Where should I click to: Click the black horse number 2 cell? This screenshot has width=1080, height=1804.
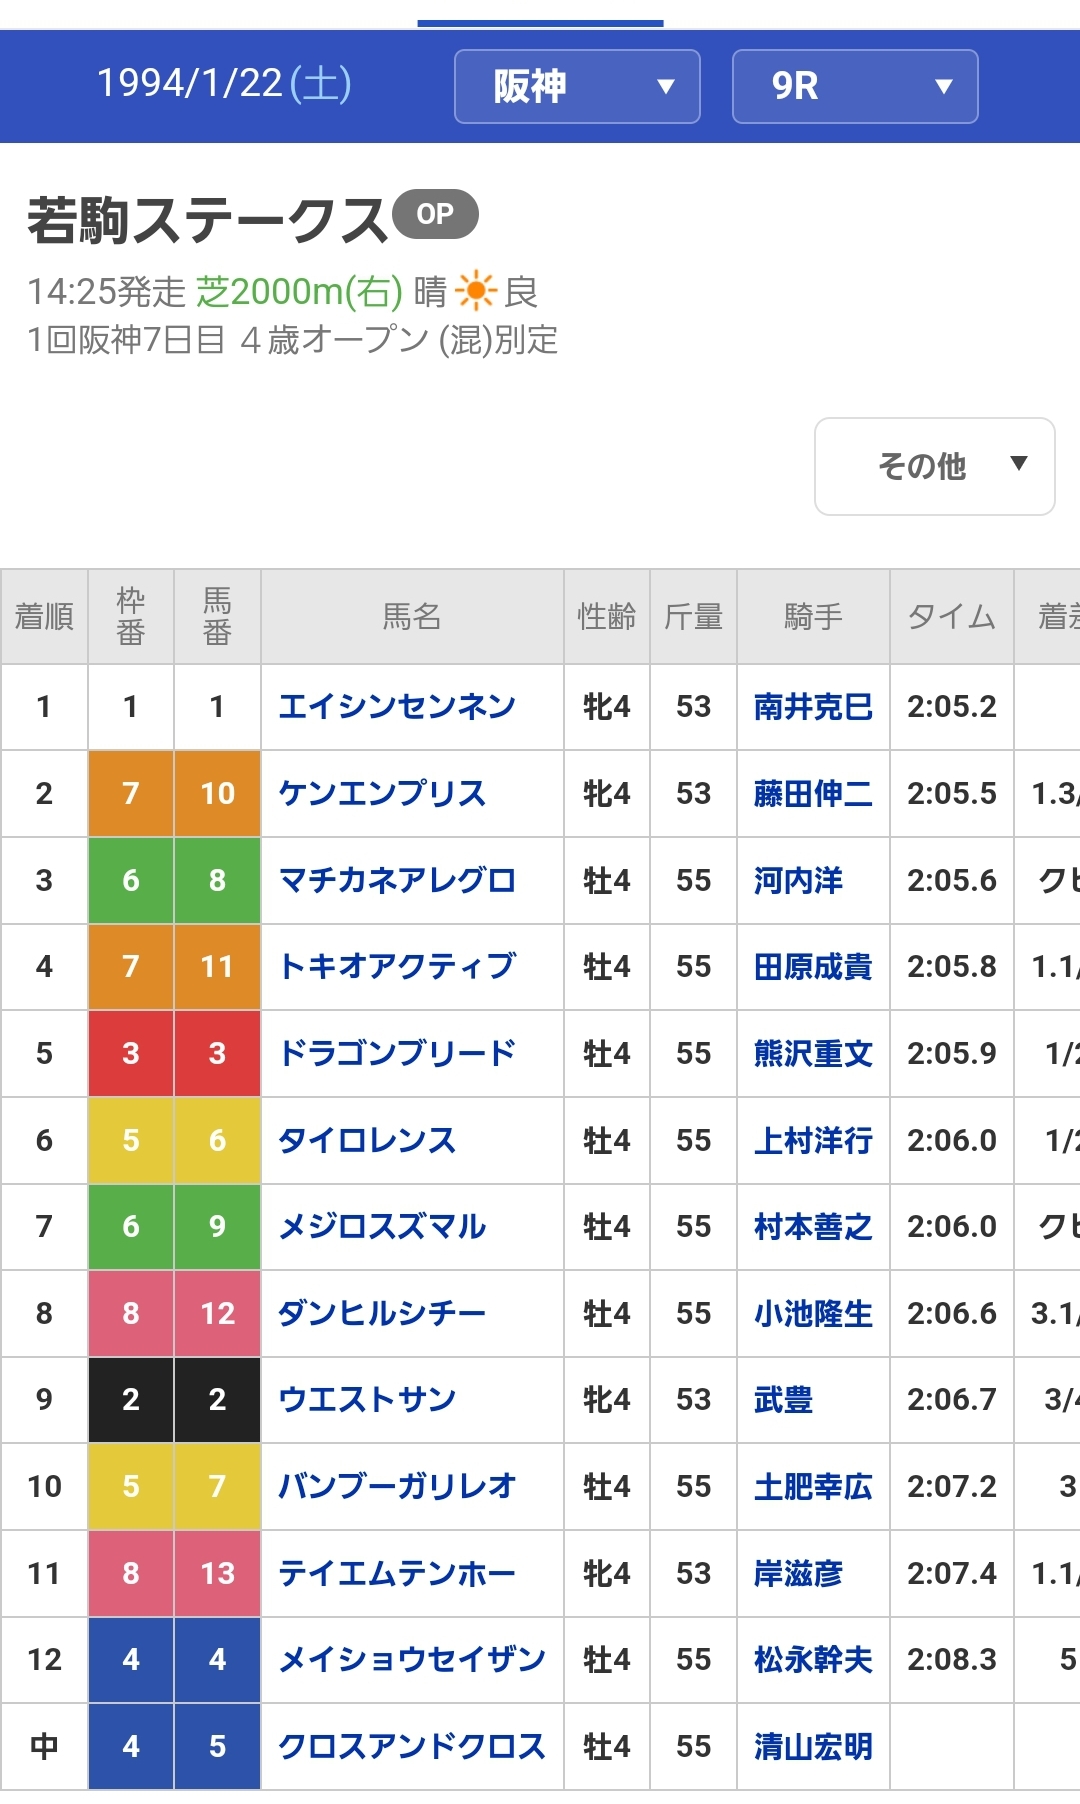[x=217, y=1400]
